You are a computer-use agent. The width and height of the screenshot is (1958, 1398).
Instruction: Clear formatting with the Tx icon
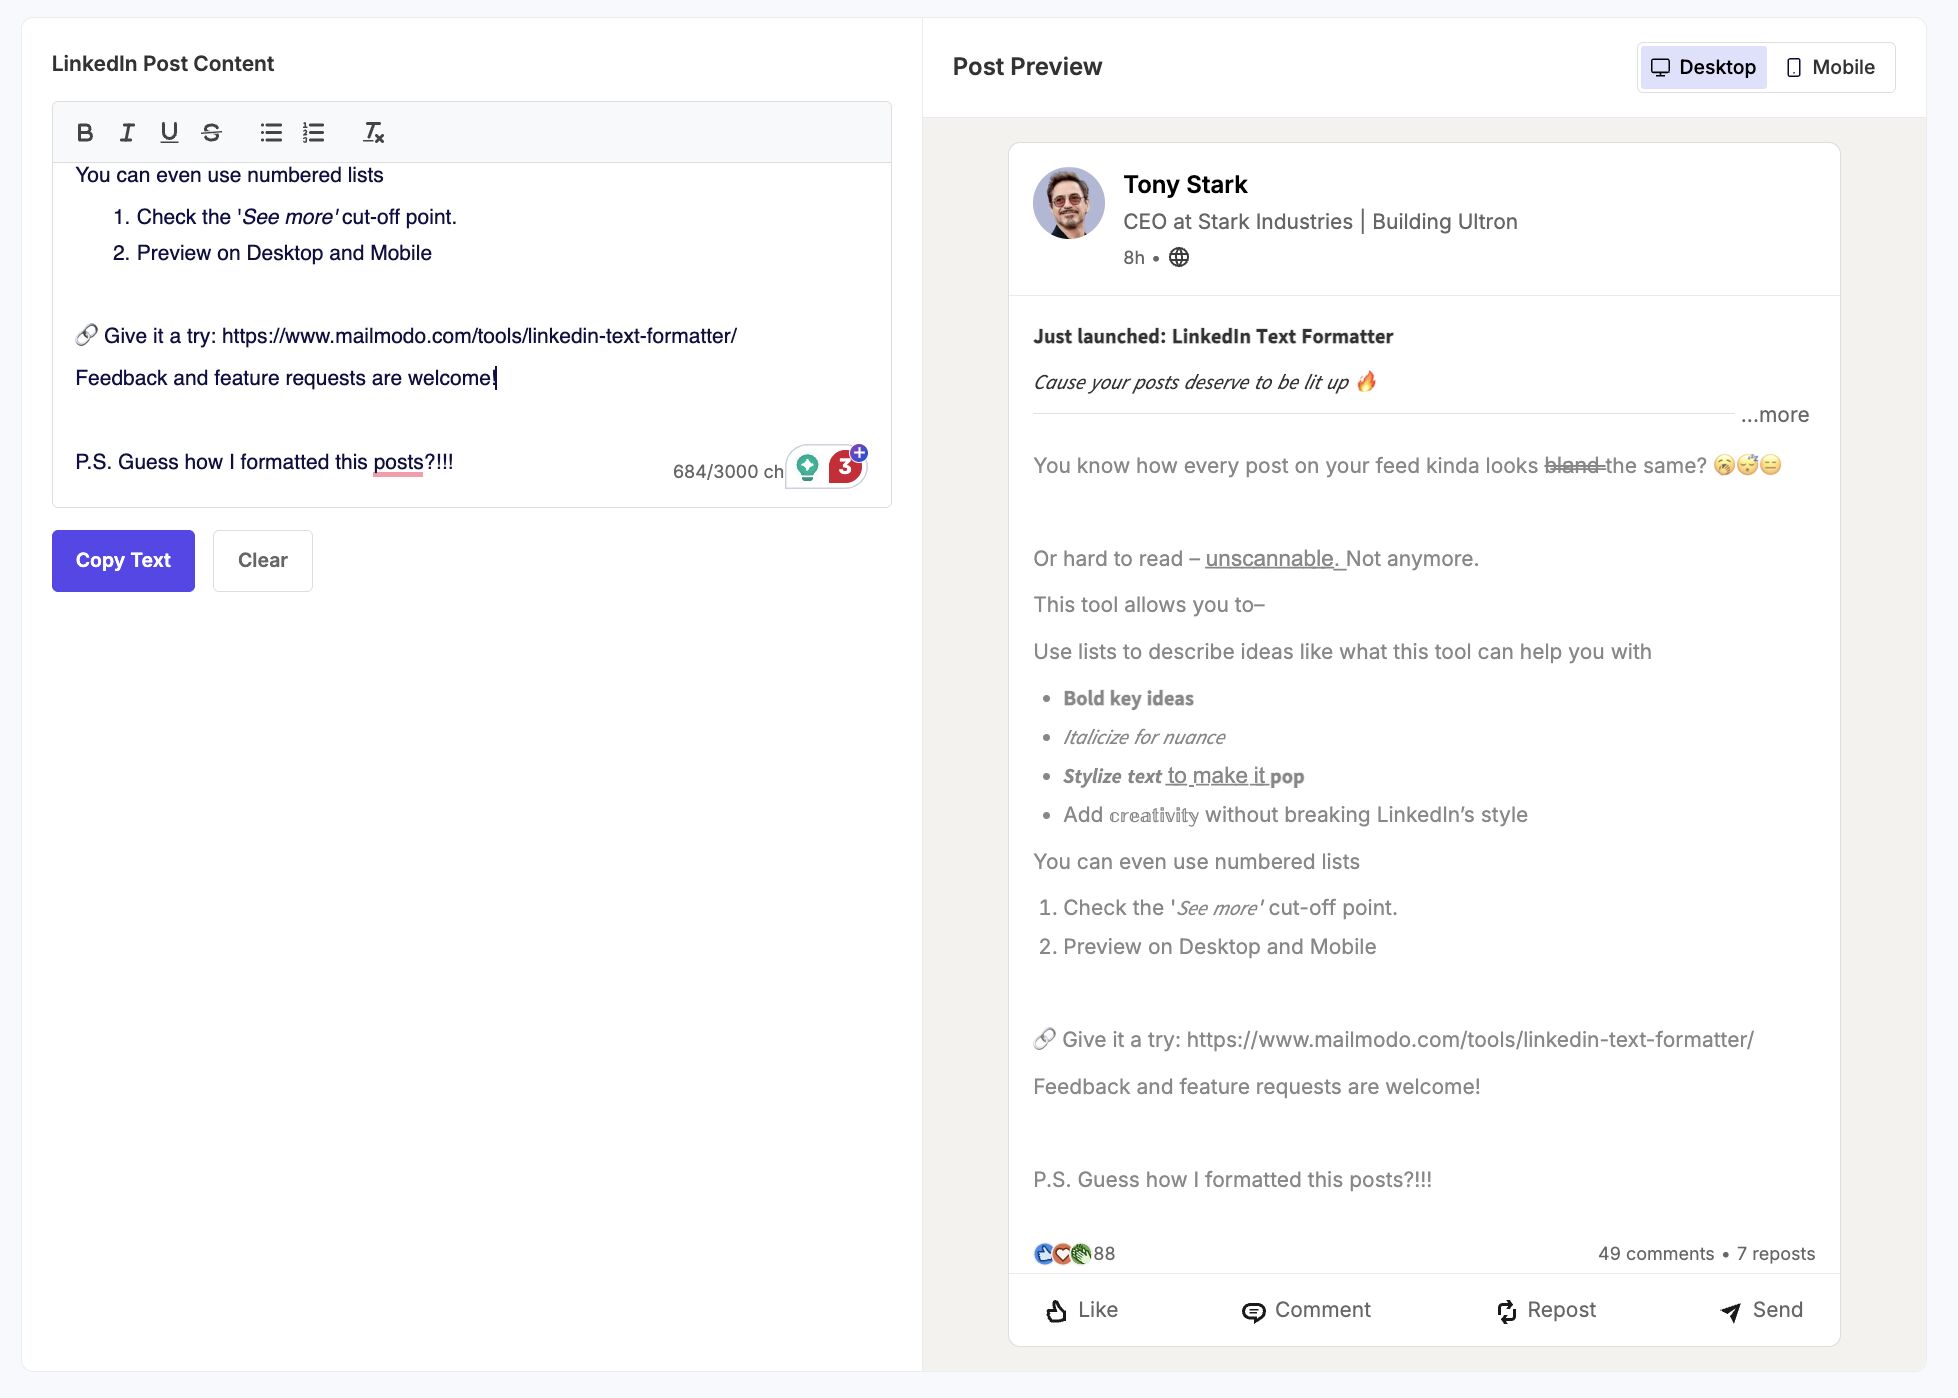(x=373, y=132)
